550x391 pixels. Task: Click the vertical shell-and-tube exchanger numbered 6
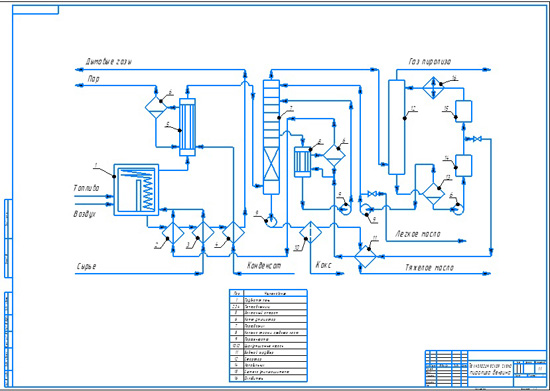click(187, 127)
